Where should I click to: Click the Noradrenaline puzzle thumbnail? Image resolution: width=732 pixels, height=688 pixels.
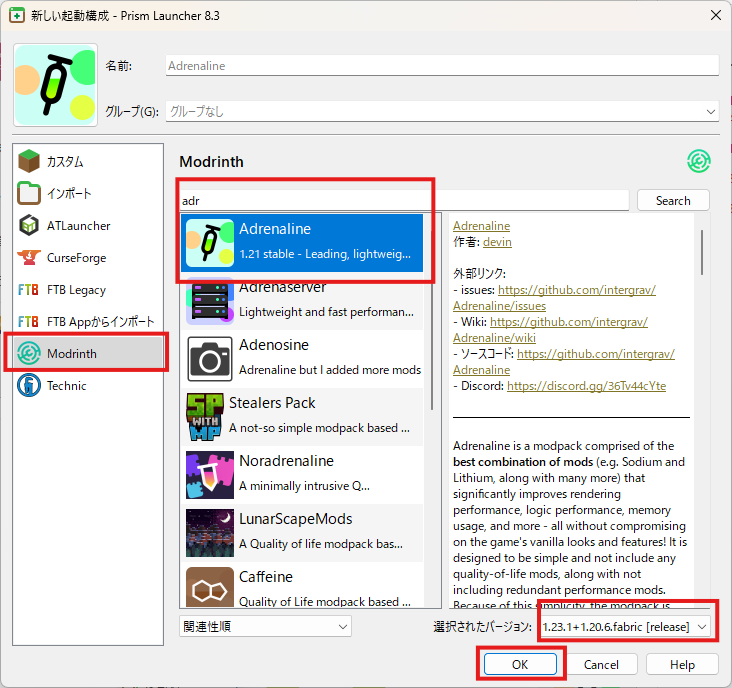tap(210, 475)
